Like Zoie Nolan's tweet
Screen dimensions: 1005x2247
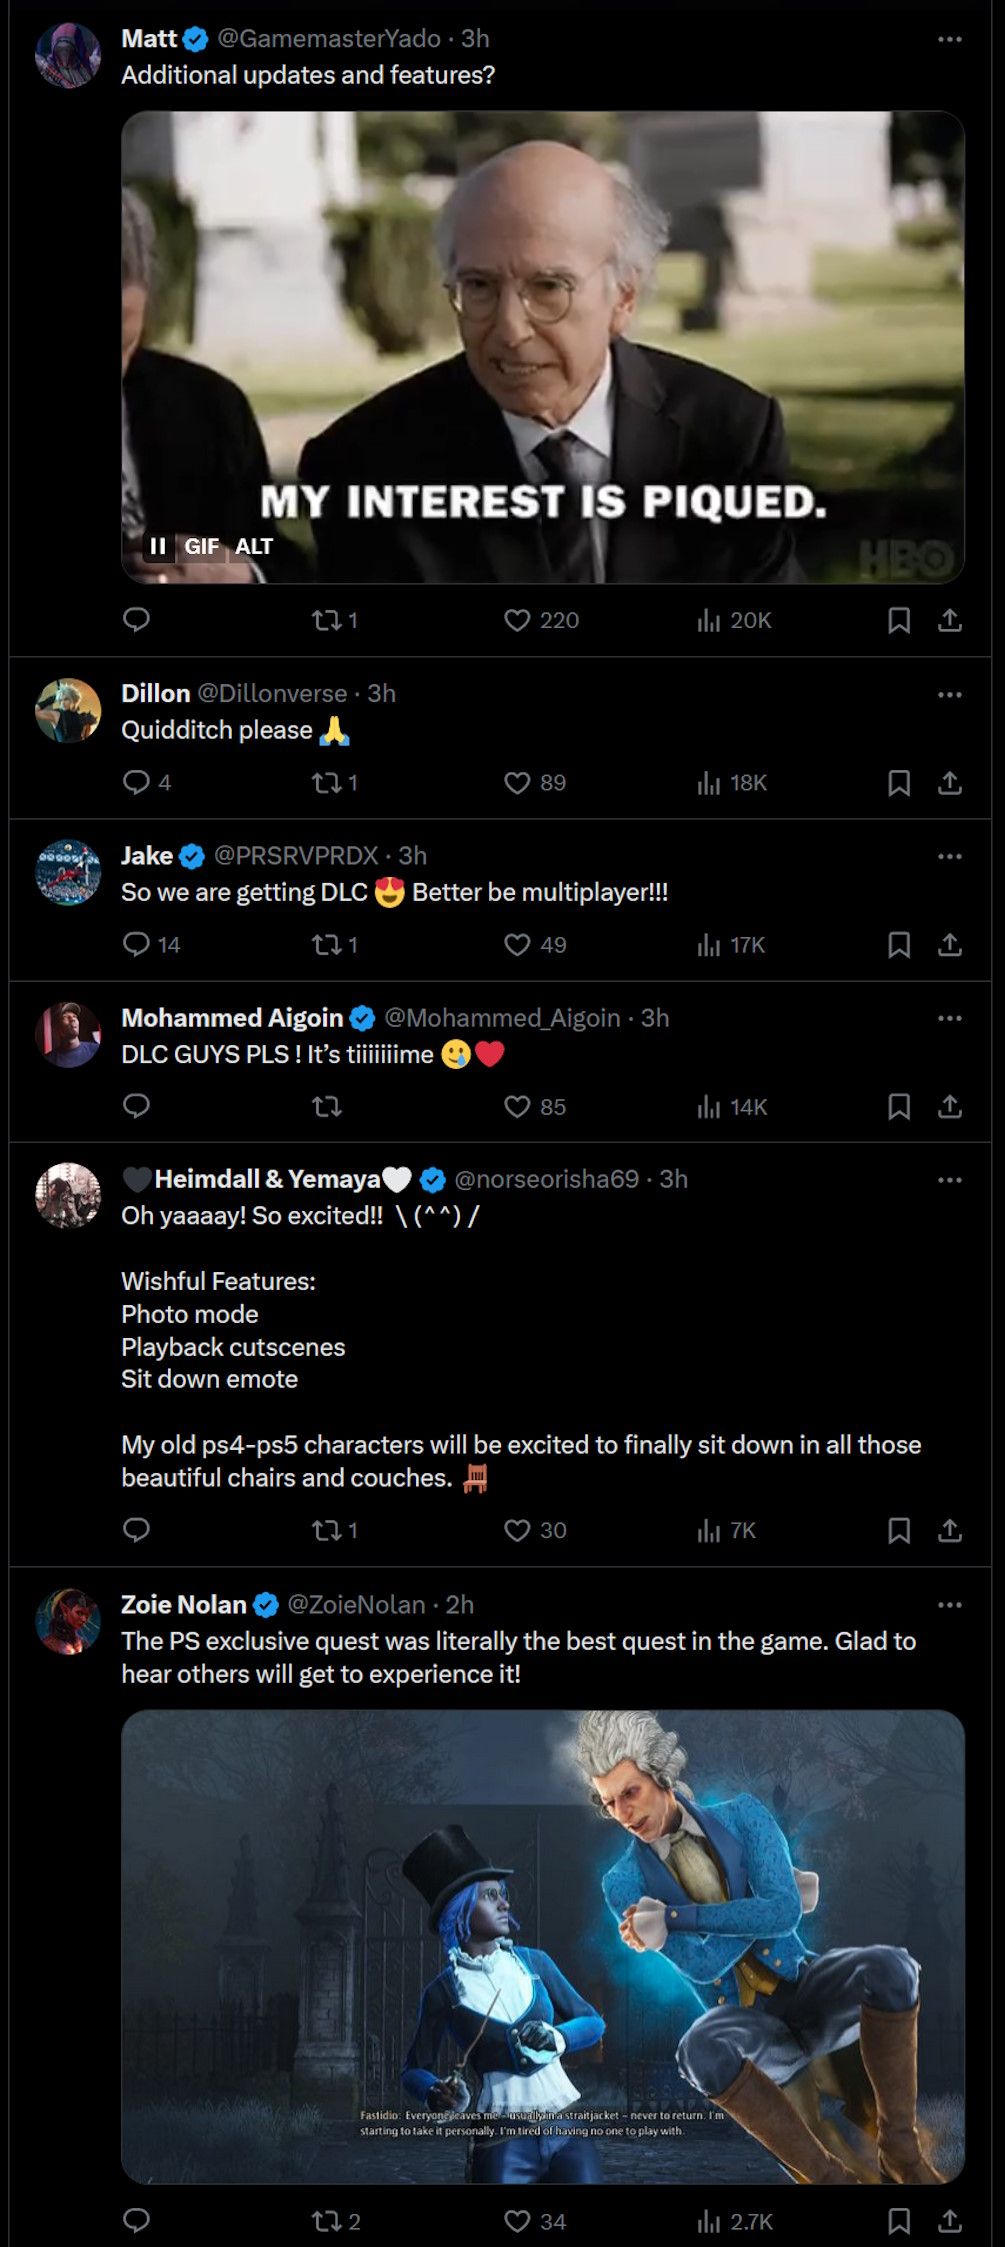(517, 2221)
